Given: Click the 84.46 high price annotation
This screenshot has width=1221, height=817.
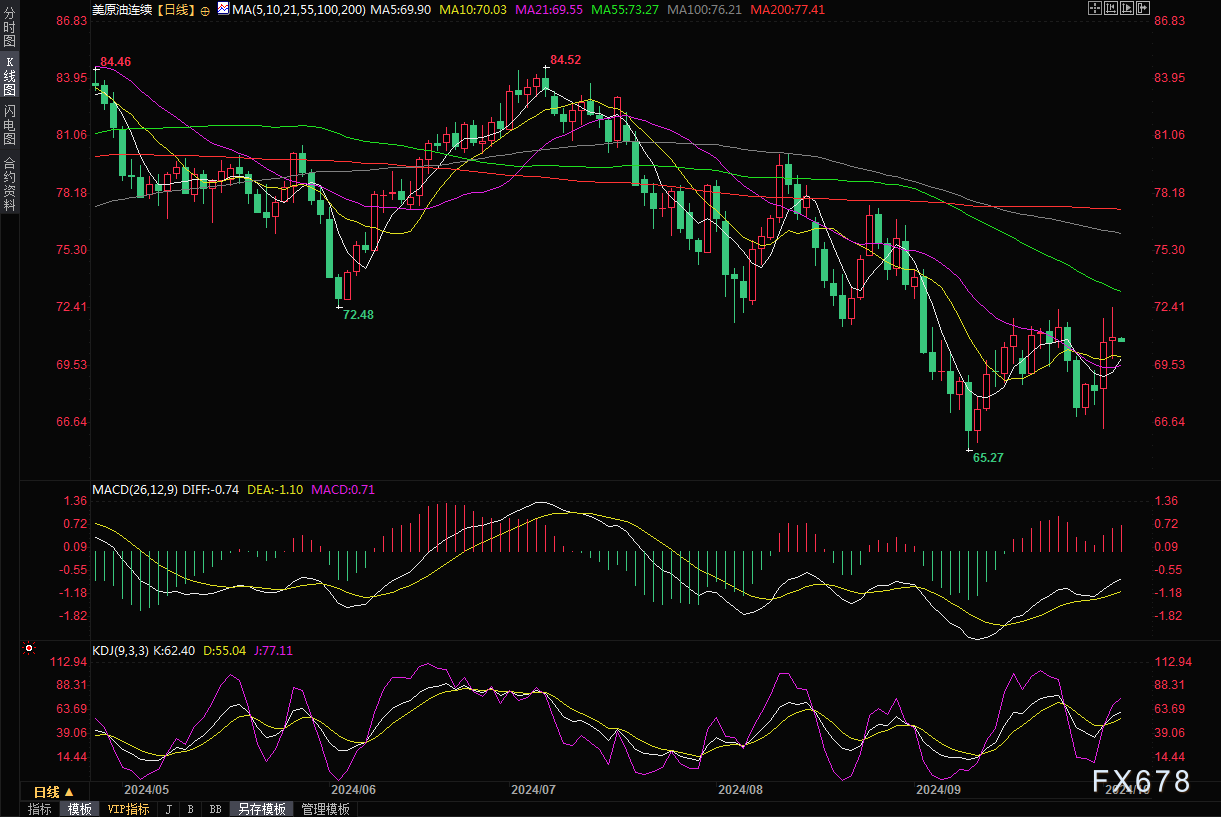Looking at the screenshot, I should (116, 62).
